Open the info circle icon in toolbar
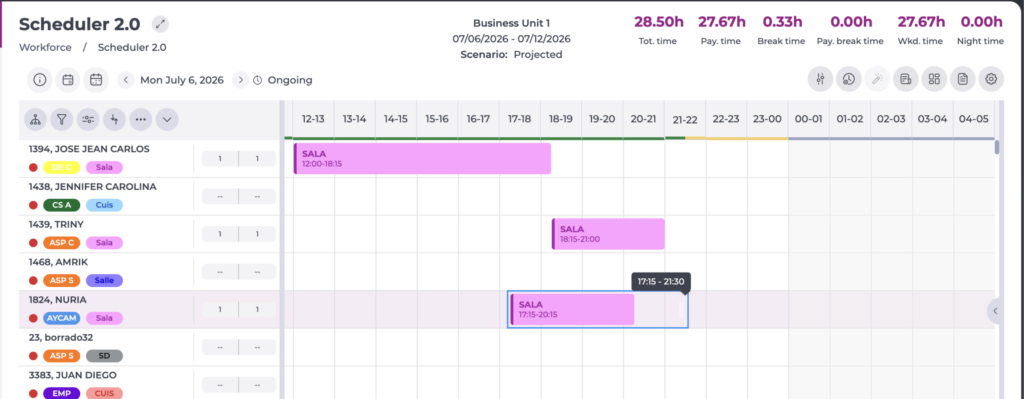This screenshot has width=1024, height=399. point(40,80)
